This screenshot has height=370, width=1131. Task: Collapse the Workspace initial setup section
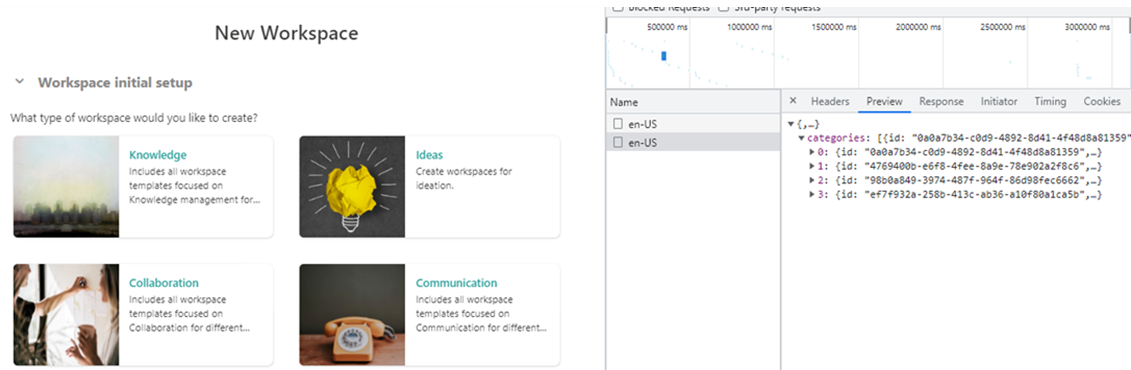pyautogui.click(x=19, y=82)
